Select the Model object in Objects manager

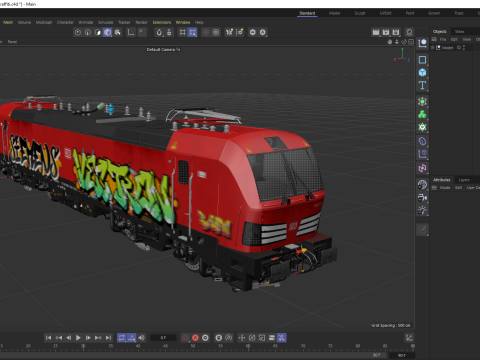pos(447,48)
